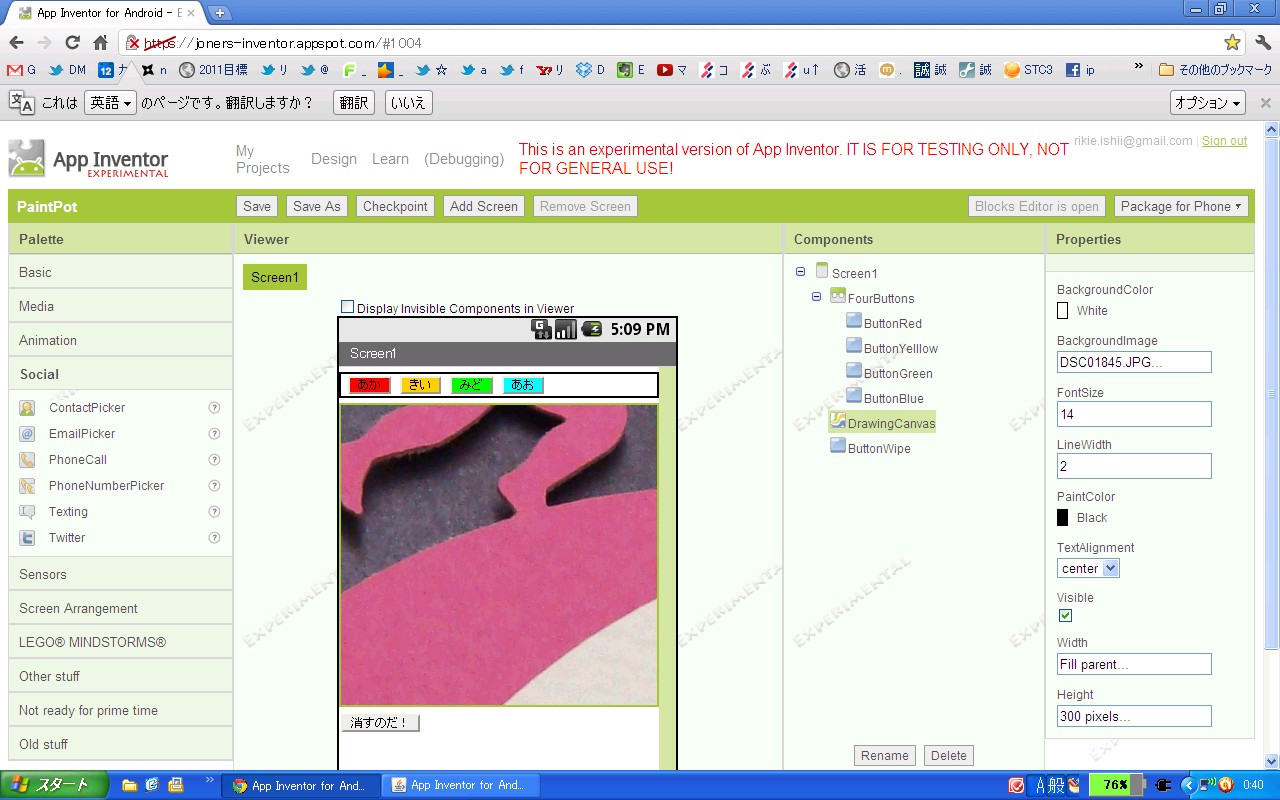Bookmark the page with the star icon
Screen dimensions: 1280x800
coord(1232,42)
